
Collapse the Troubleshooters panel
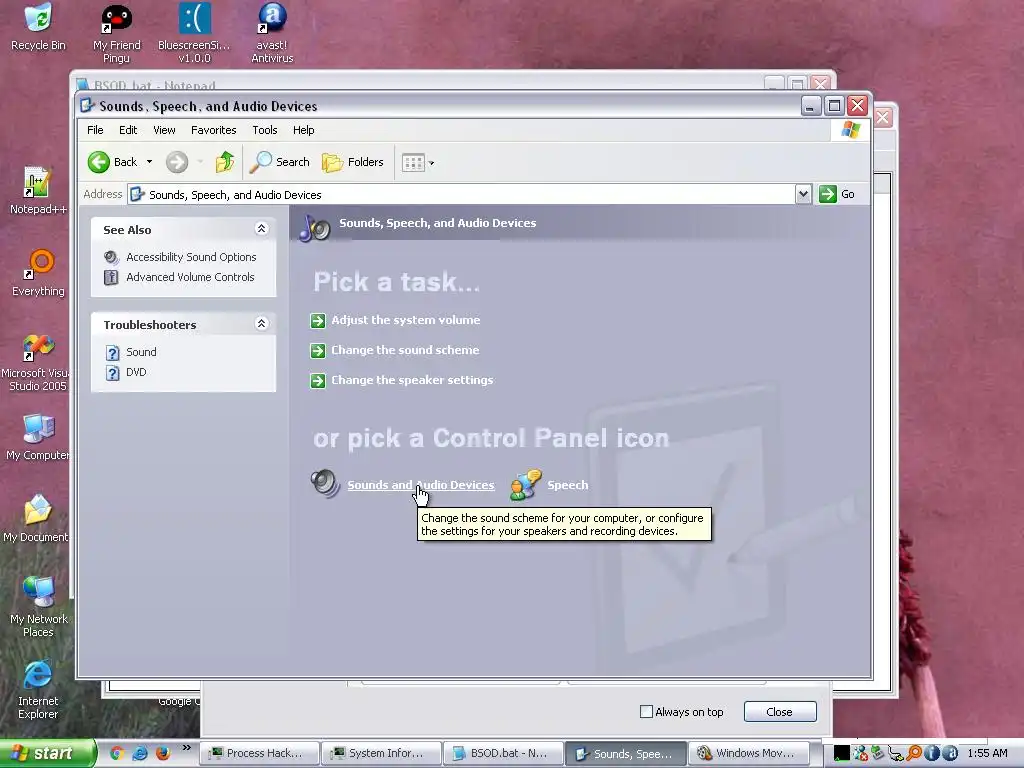point(261,323)
